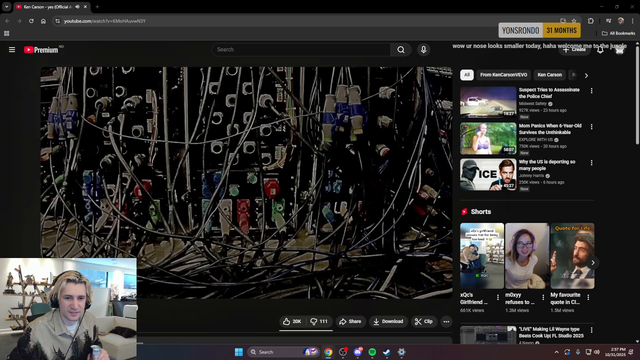640x360 pixels.
Task: Show more filter chips with arrow
Action: pyautogui.click(x=586, y=76)
